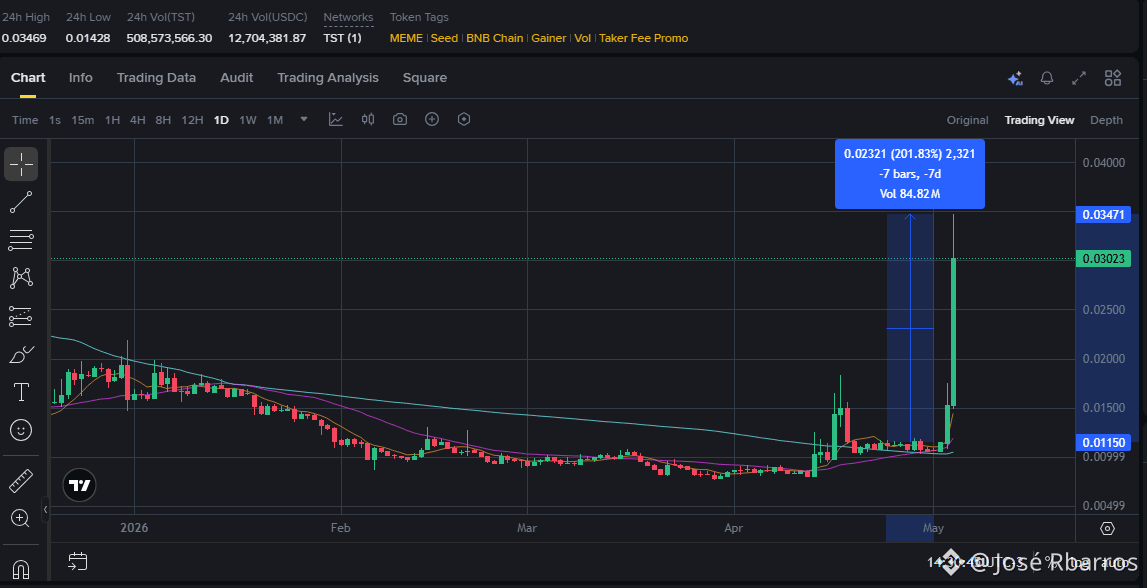Take a chart snapshot with camera
The image size is (1147, 588).
399,119
